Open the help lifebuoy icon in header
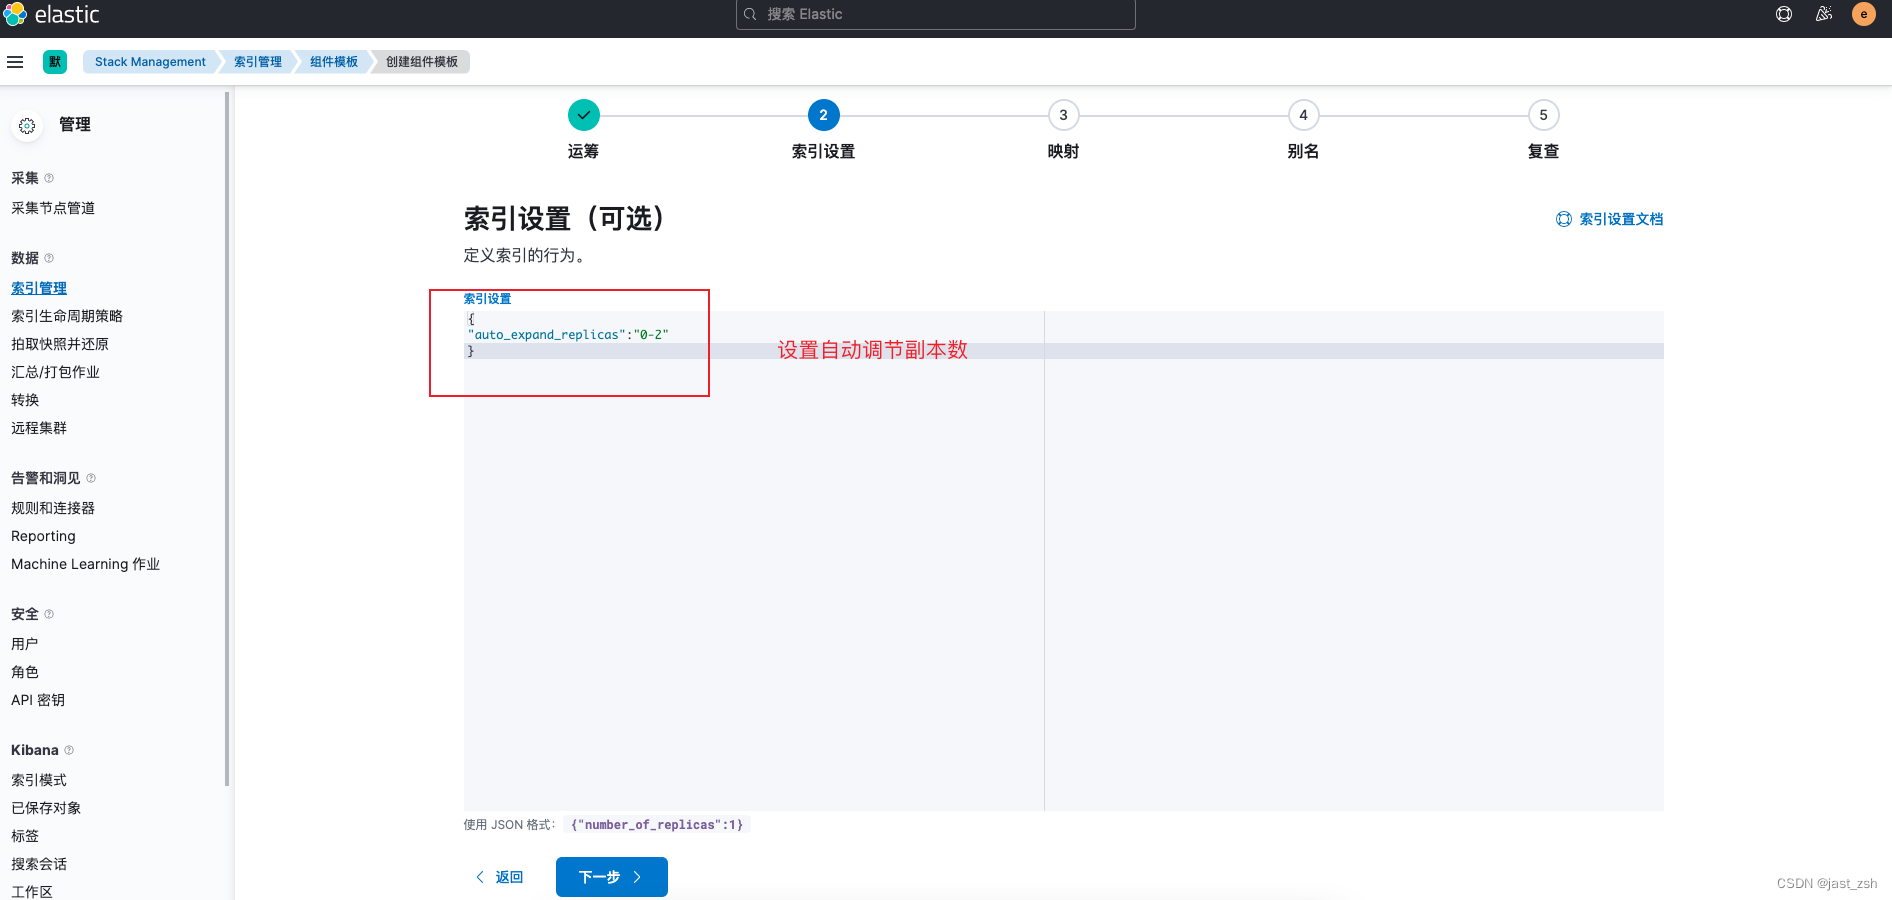The height and width of the screenshot is (900, 1892). [1784, 14]
